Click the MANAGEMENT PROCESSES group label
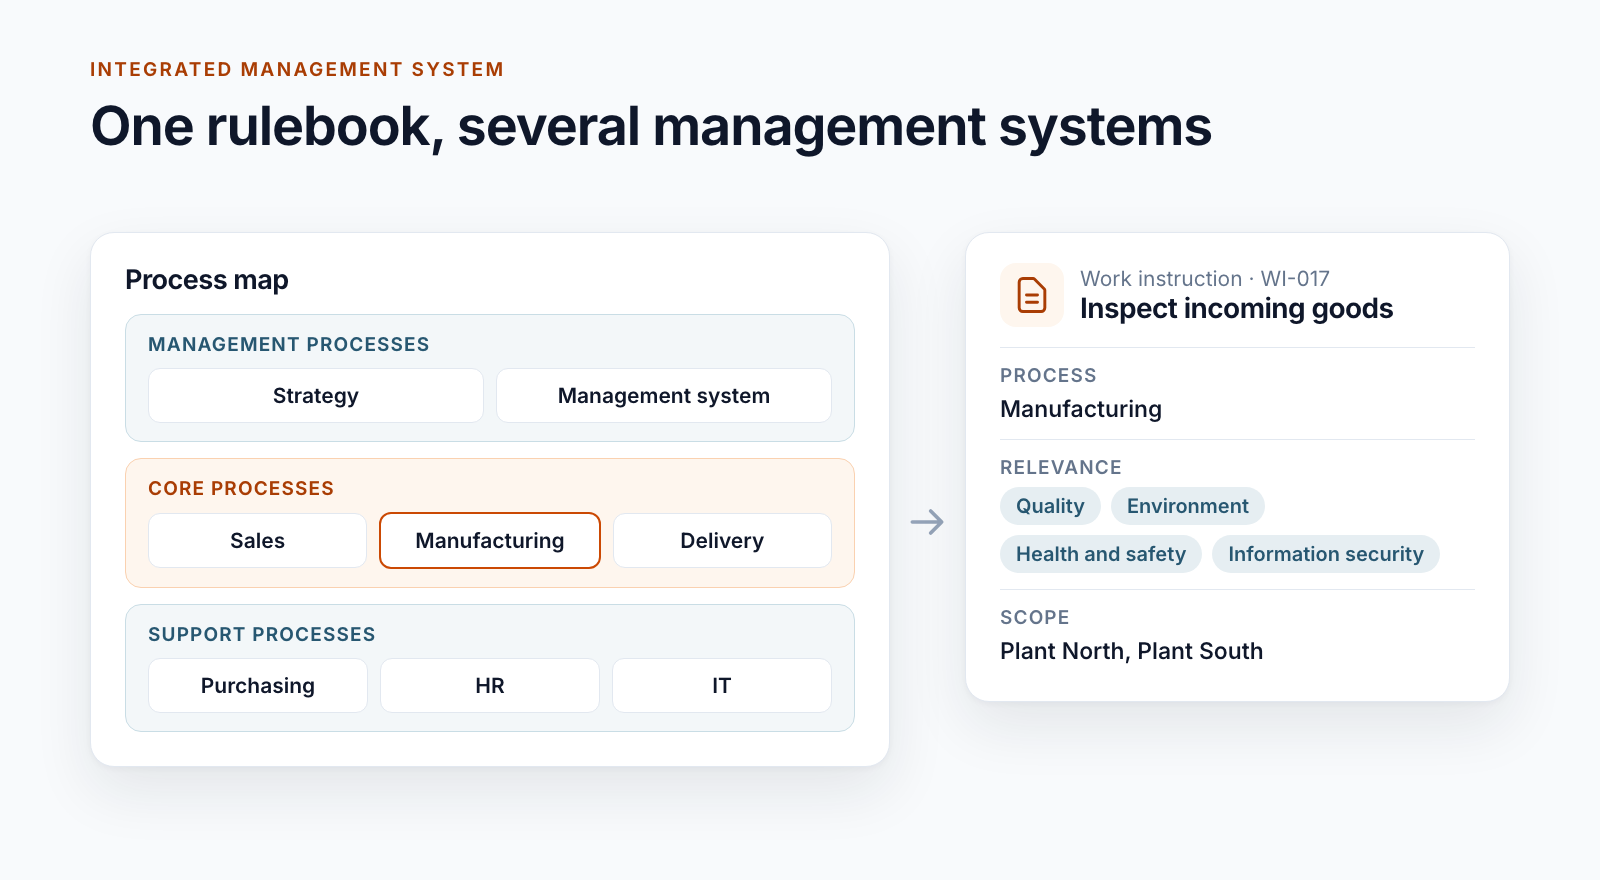Viewport: 1600px width, 880px height. click(x=289, y=345)
